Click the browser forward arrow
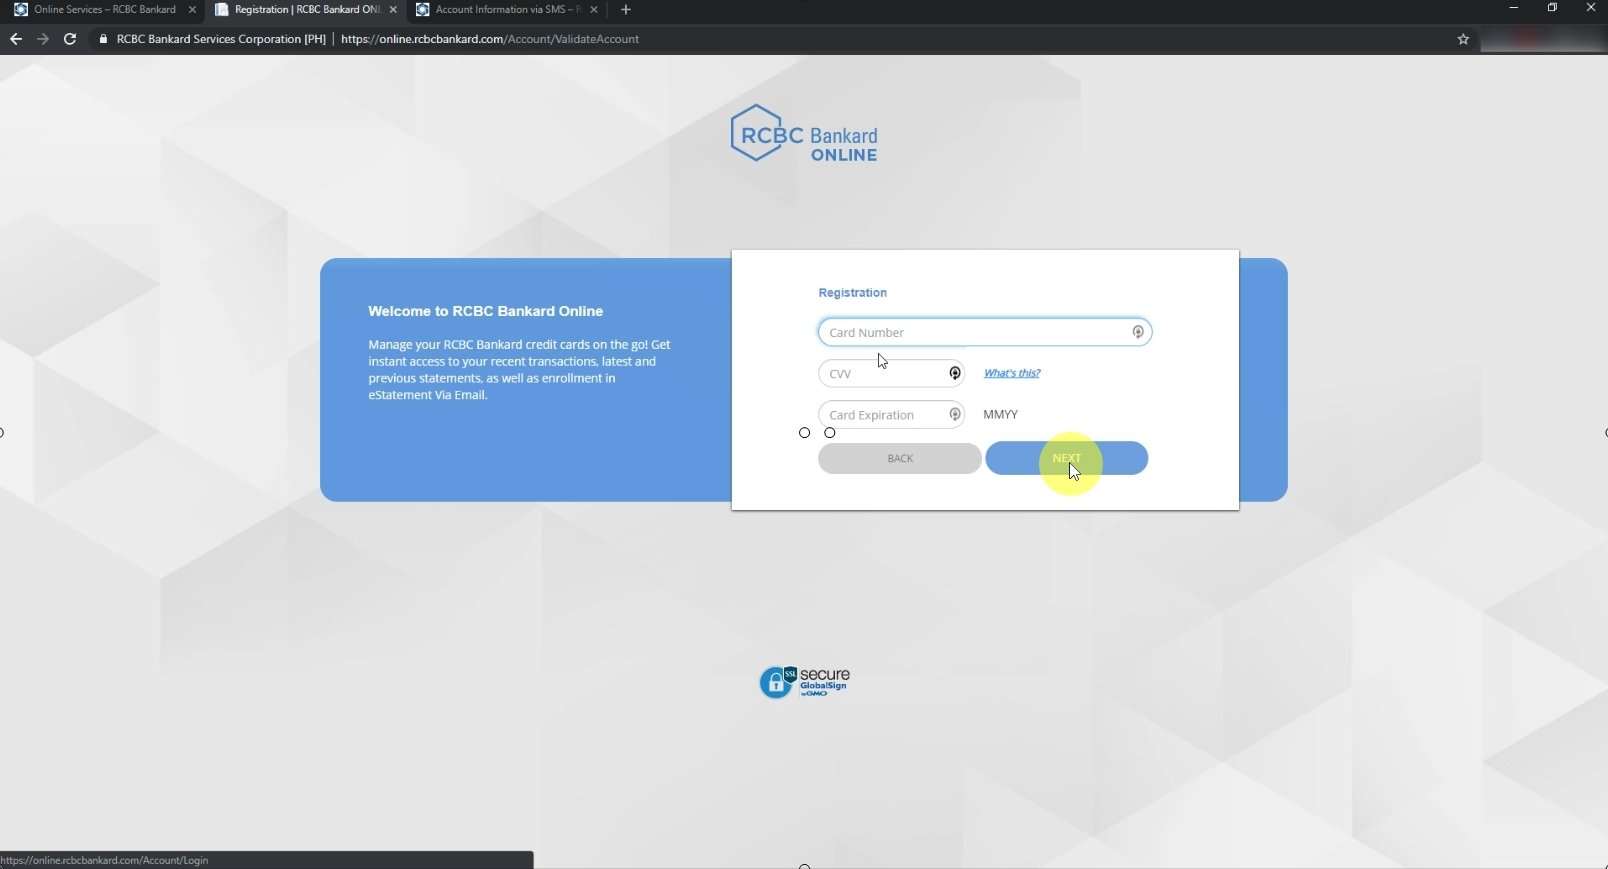1608x869 pixels. pyautogui.click(x=42, y=39)
